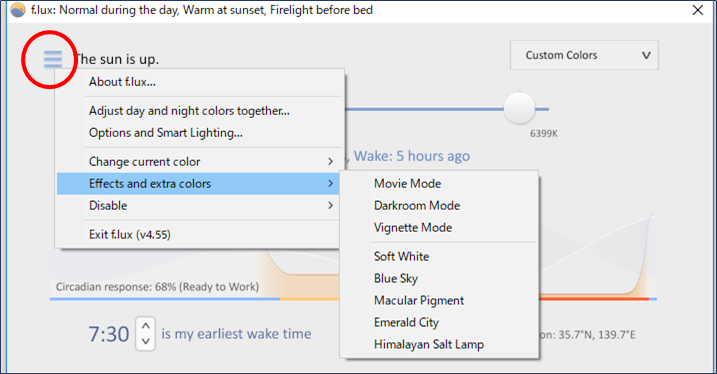
Task: Expand the Change current color submenu
Action: pyautogui.click(x=198, y=161)
